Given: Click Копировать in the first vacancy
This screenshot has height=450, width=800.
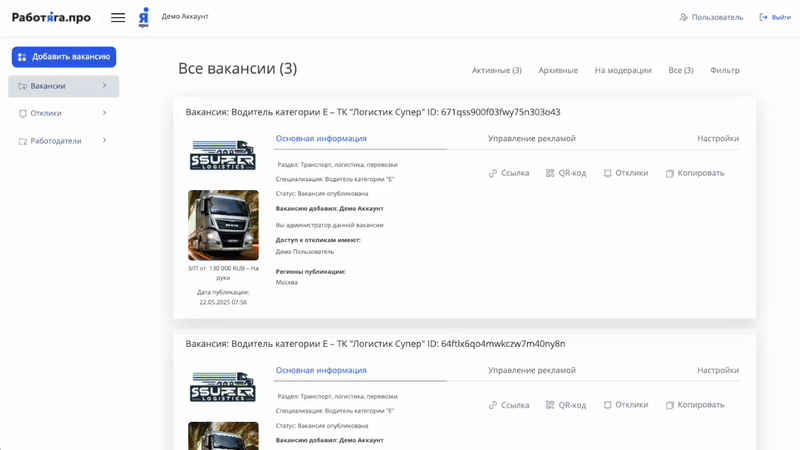Looking at the screenshot, I should coord(670,173).
